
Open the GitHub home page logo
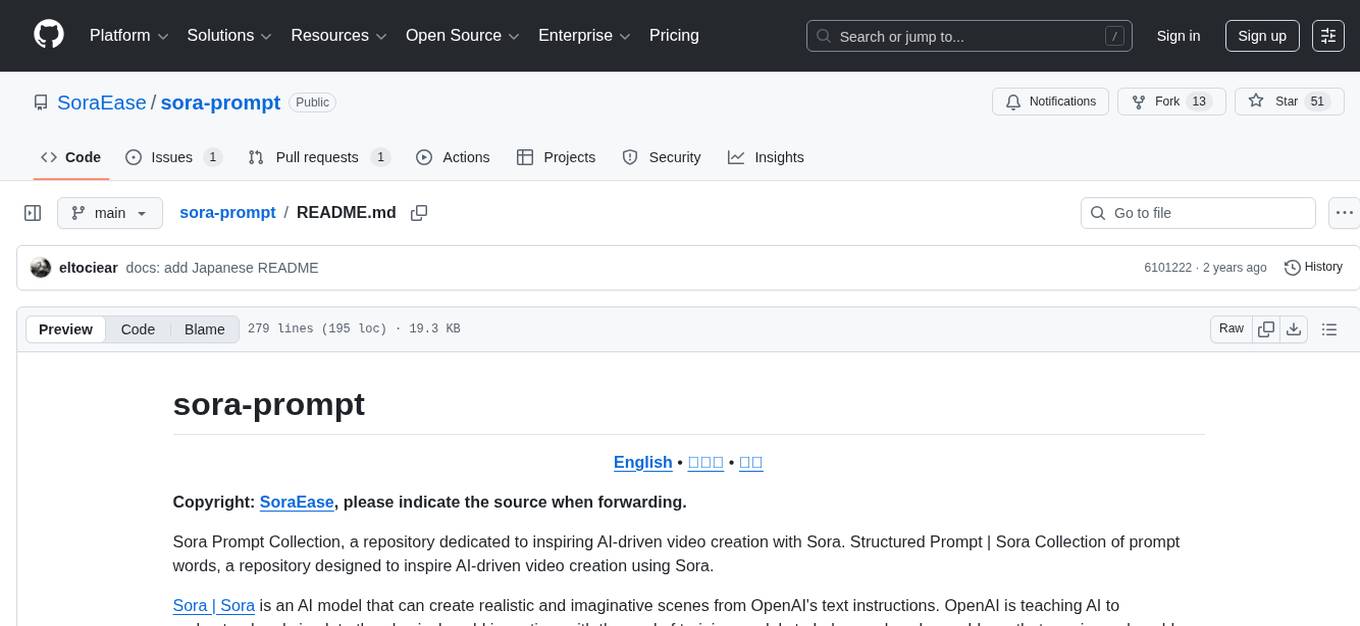[48, 33]
